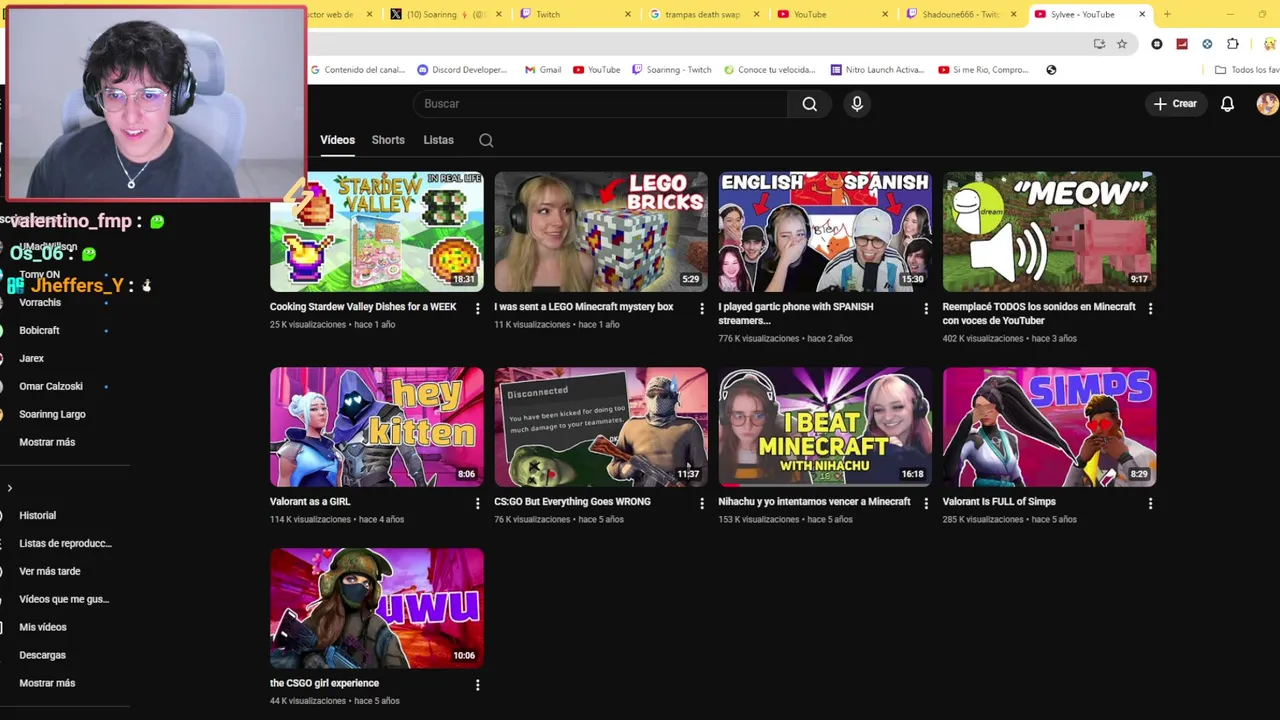
Task: Open Discord Developer bookmark
Action: (462, 70)
